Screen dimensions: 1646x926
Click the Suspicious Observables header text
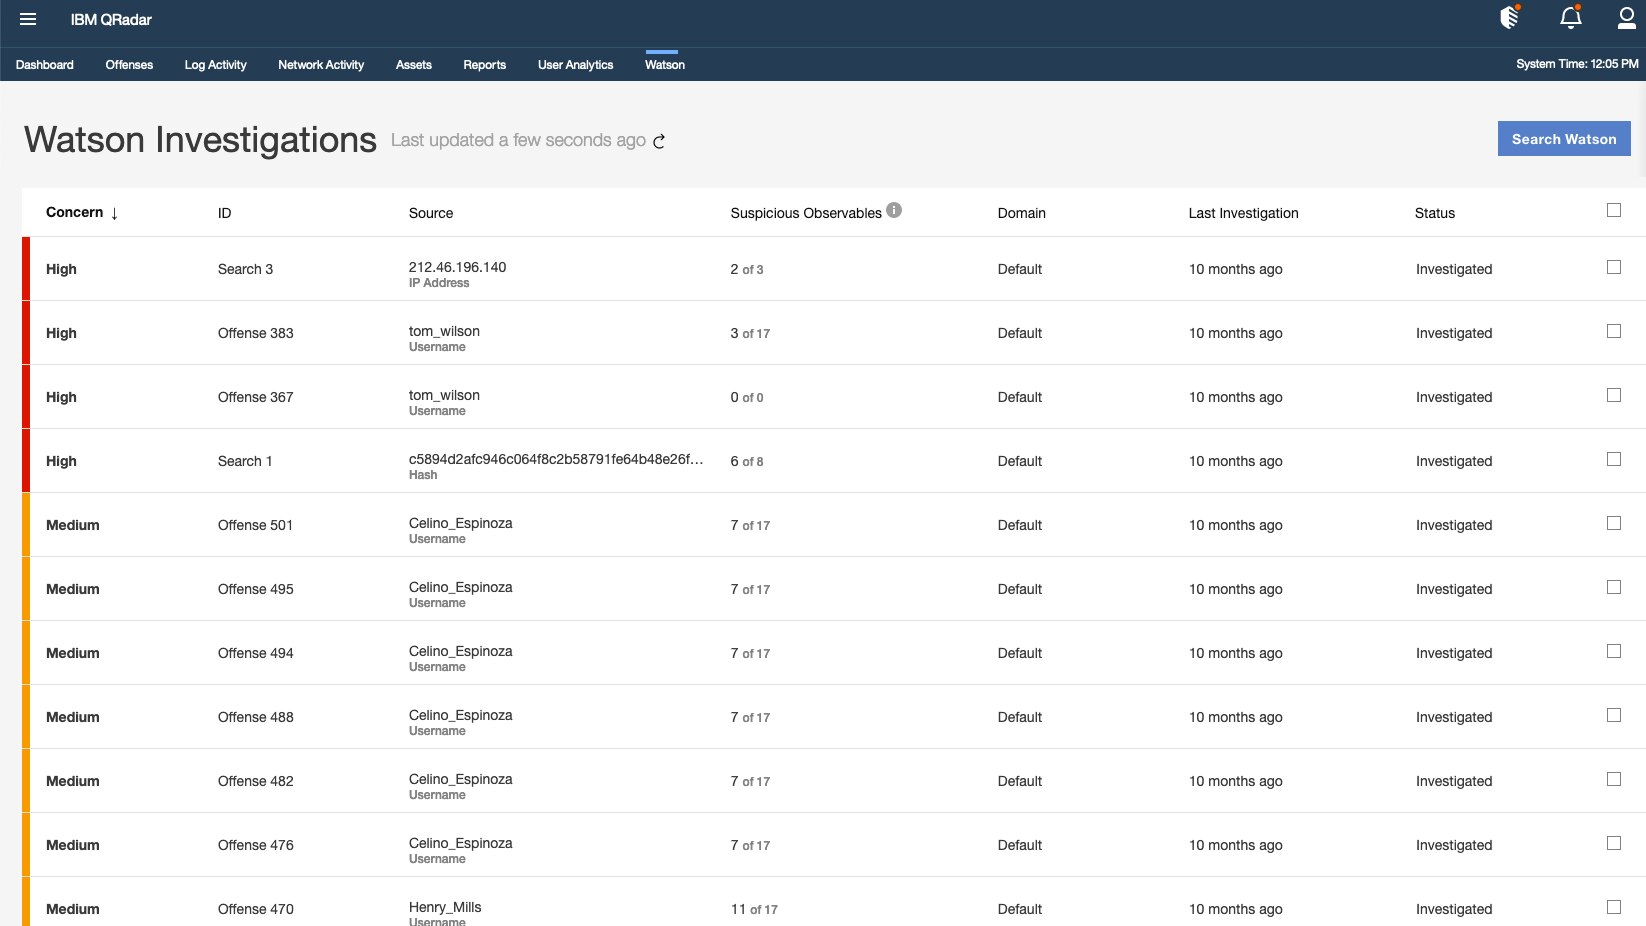click(806, 213)
